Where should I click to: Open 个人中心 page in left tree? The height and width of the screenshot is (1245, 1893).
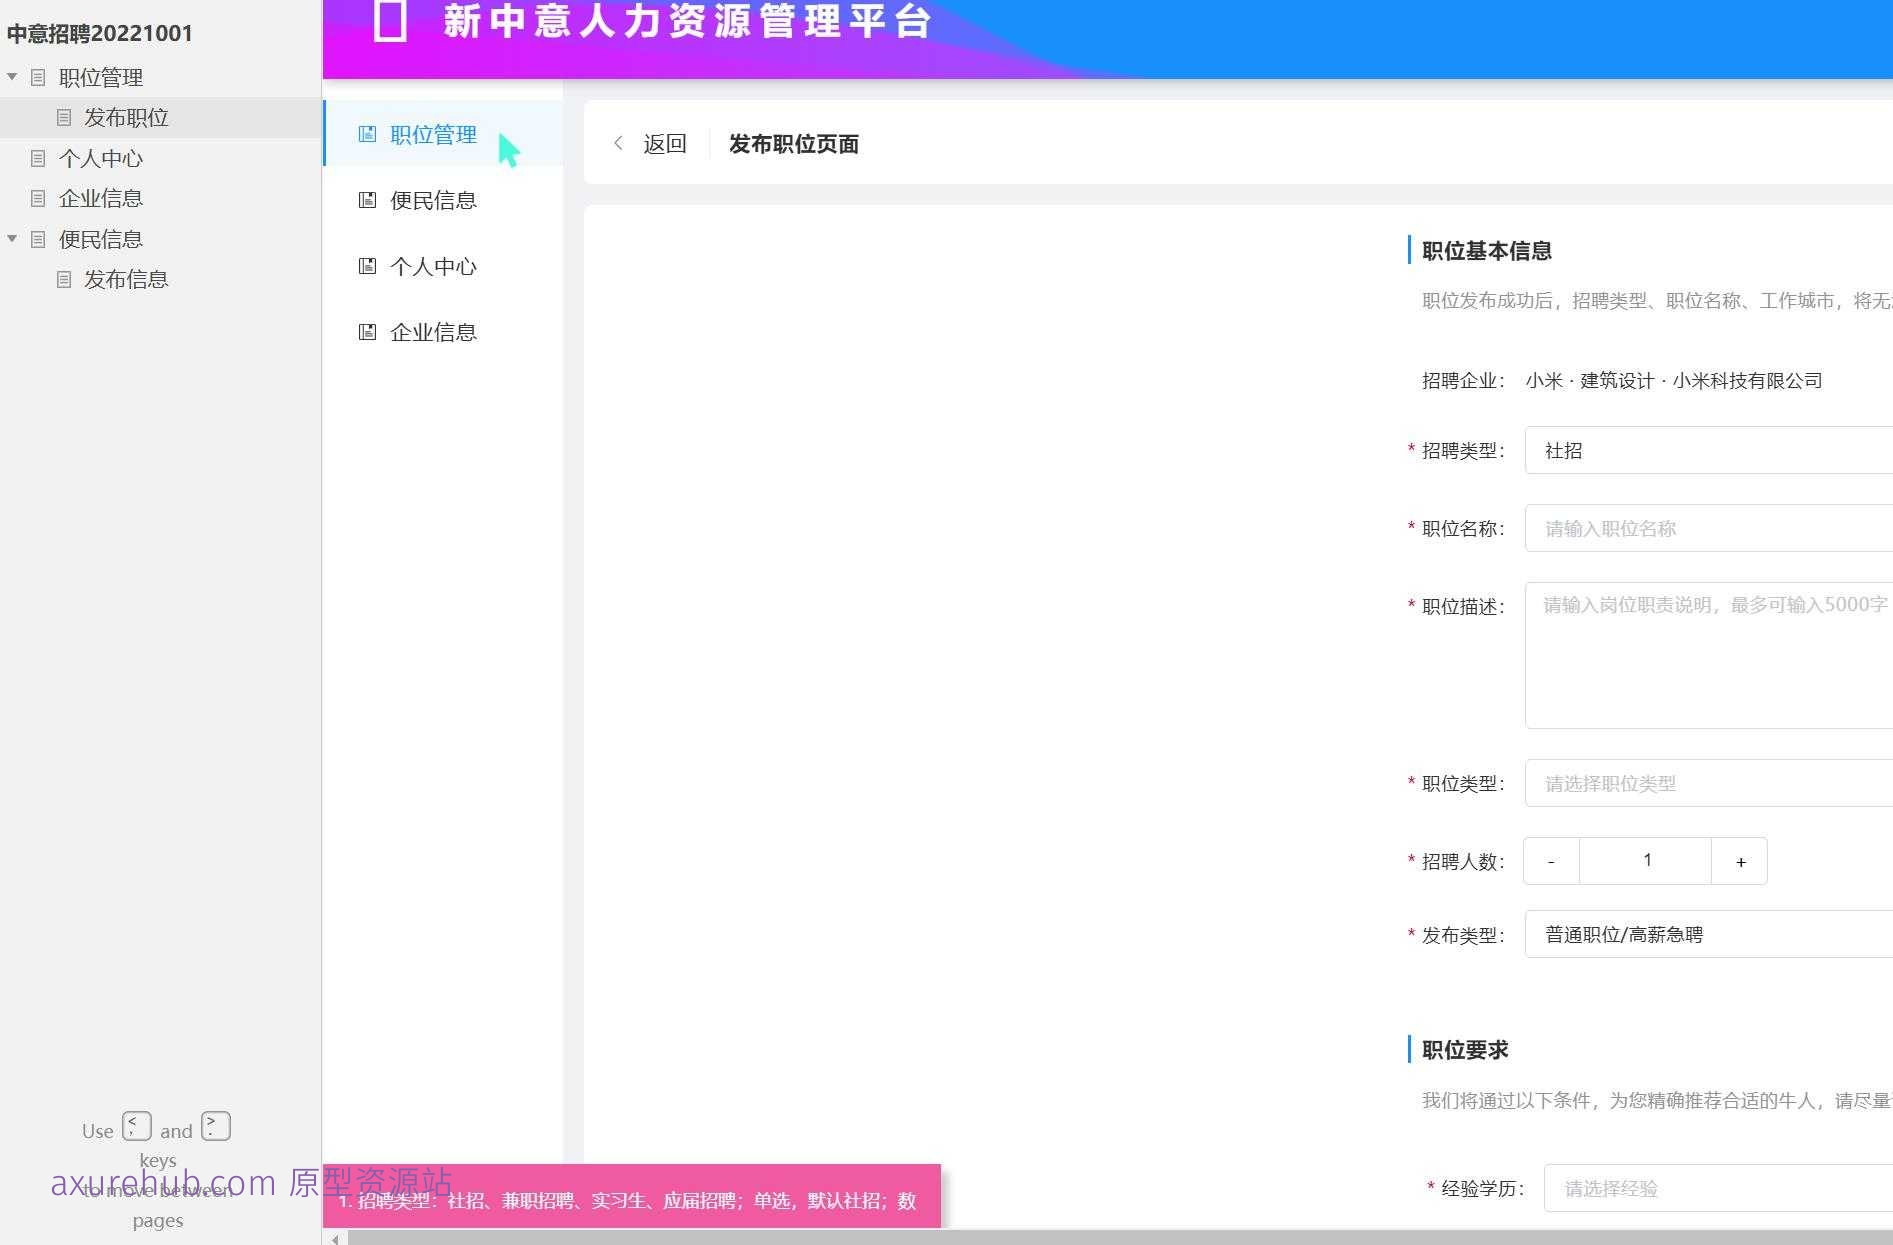(x=100, y=158)
